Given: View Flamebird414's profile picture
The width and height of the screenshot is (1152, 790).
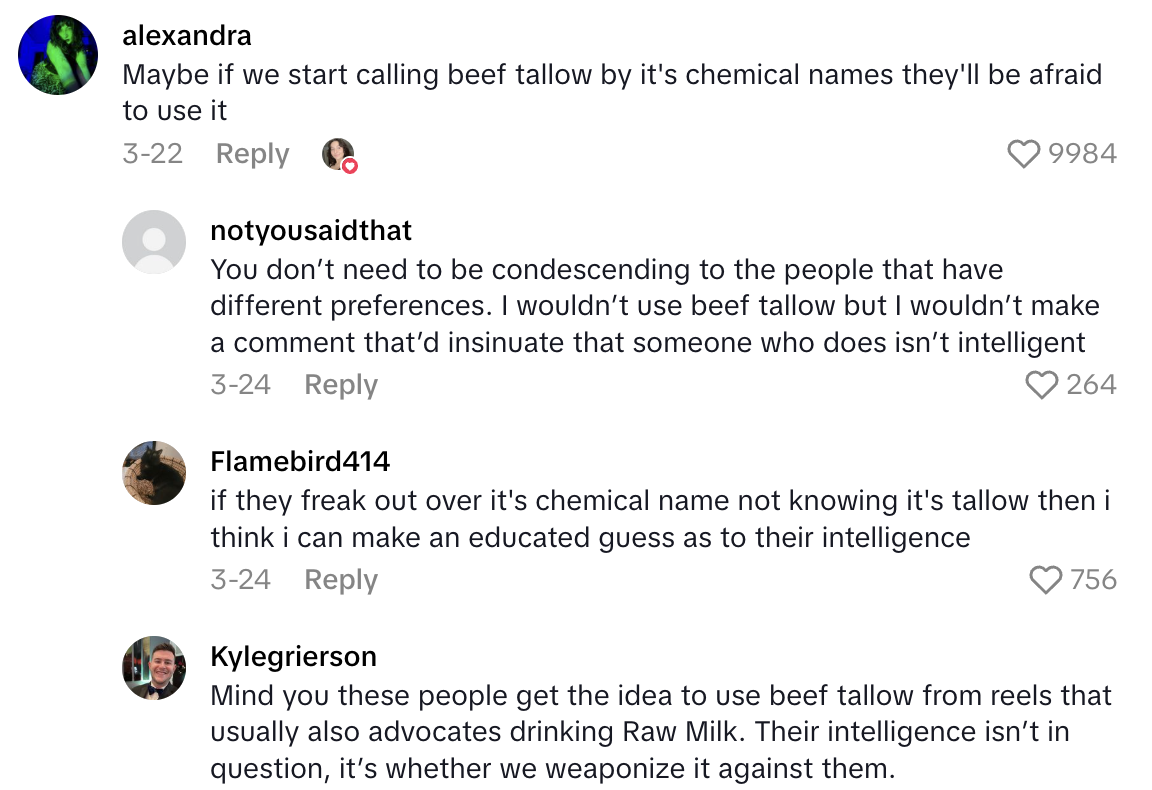Looking at the screenshot, I should pyautogui.click(x=154, y=473).
